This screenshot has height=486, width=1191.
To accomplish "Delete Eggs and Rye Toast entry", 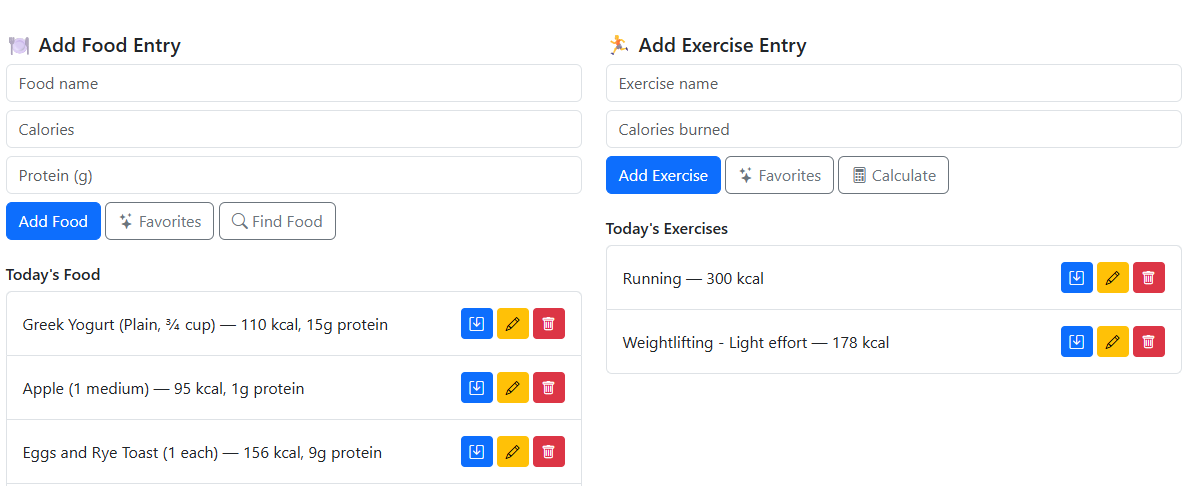I will 548,452.
